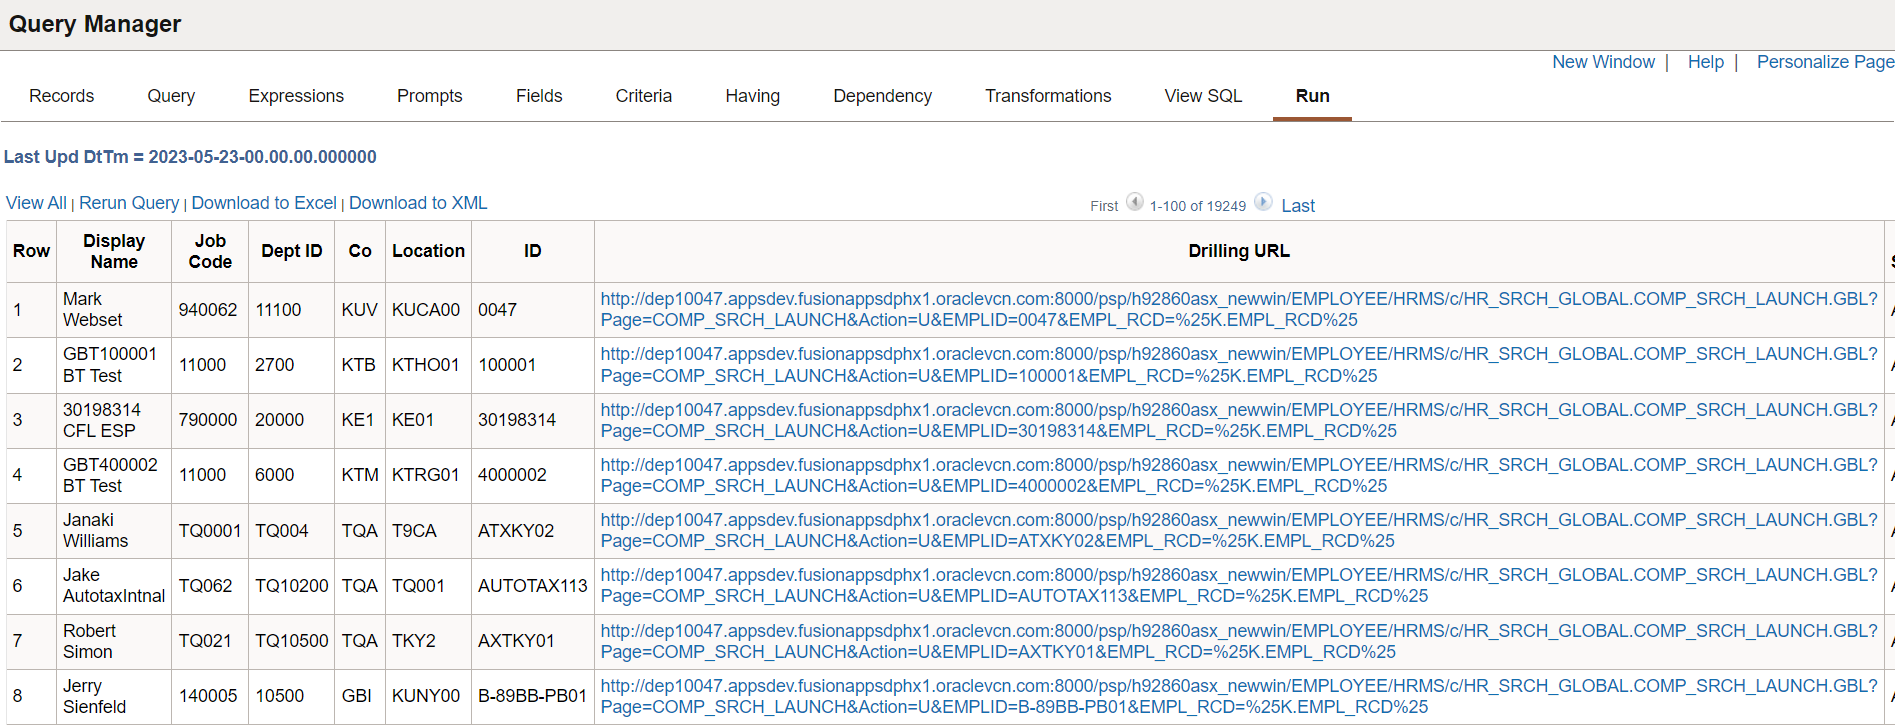The image size is (1895, 725).
Task: Click the previous page arrow icon
Action: click(x=1134, y=202)
